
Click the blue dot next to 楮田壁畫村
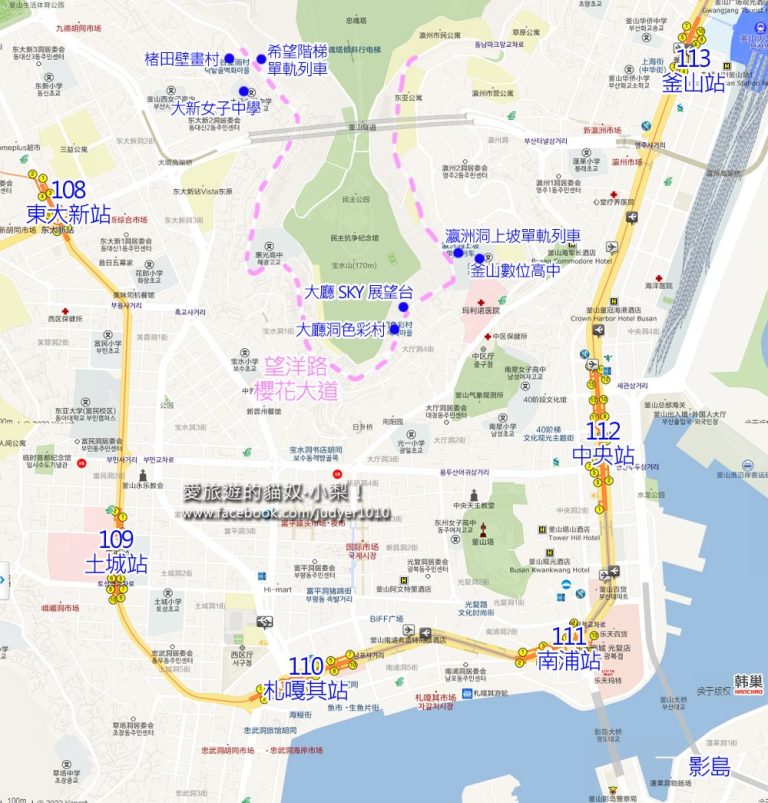click(x=229, y=58)
